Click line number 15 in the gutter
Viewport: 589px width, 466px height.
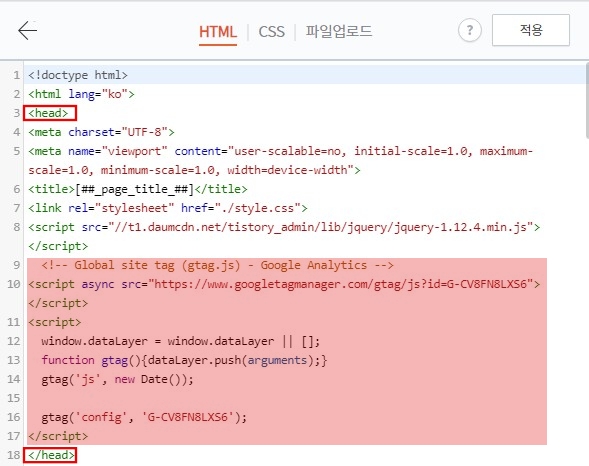pos(14,398)
